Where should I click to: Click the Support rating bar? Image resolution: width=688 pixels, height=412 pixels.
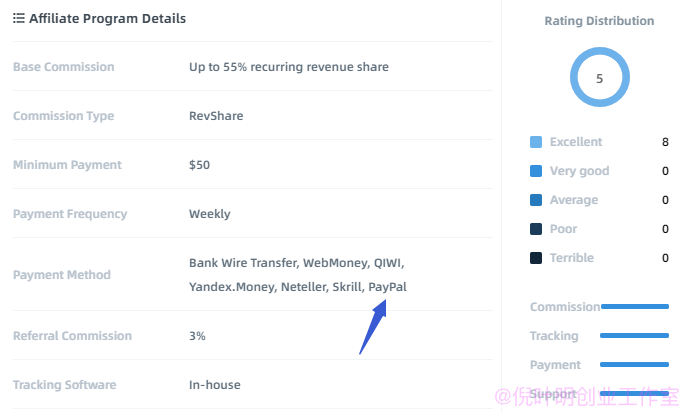634,394
